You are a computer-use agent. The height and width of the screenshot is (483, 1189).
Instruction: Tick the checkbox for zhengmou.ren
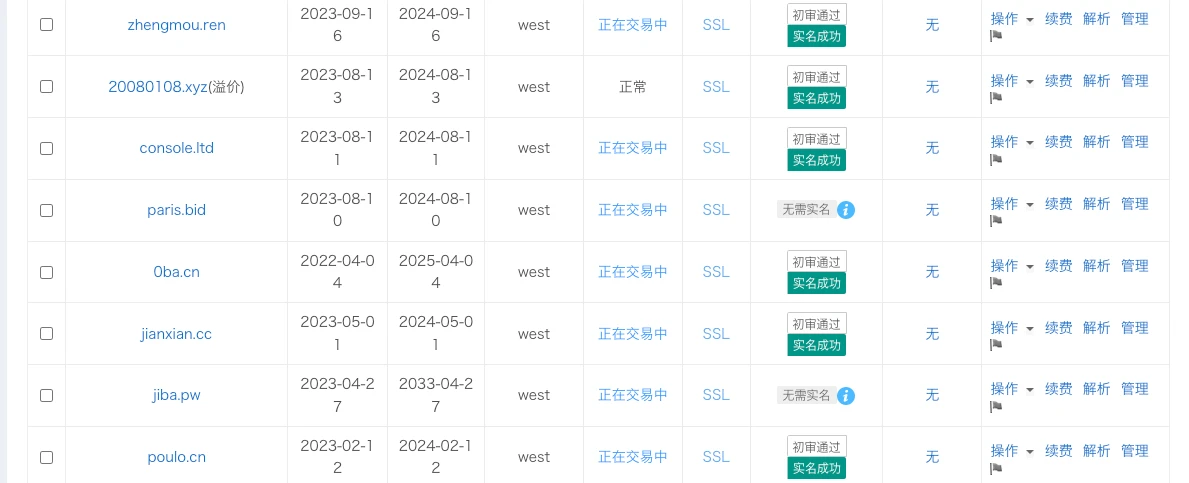(47, 25)
